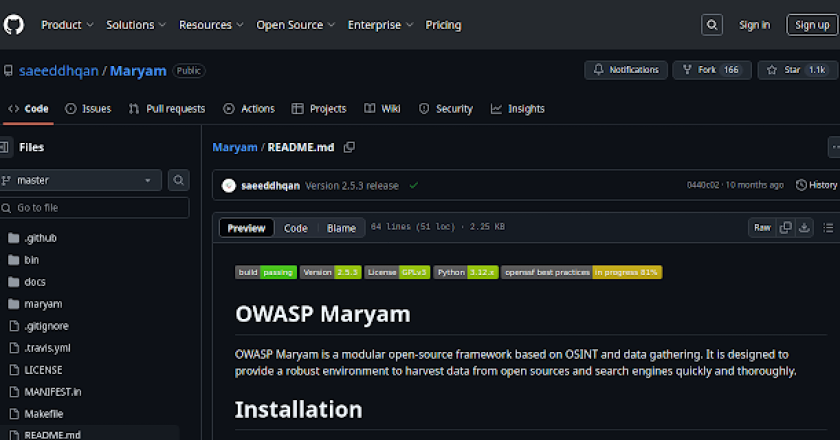The height and width of the screenshot is (440, 840).
Task: Open the Issues tab
Action: pyautogui.click(x=88, y=109)
